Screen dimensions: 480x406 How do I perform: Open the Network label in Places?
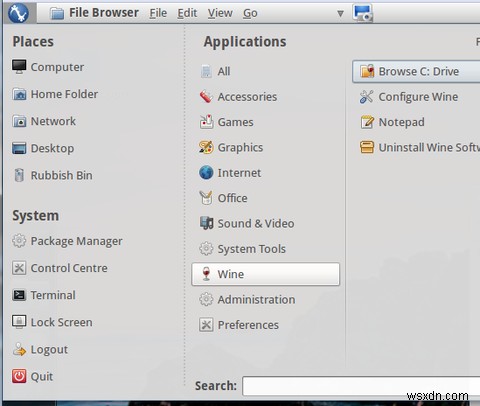click(x=53, y=121)
